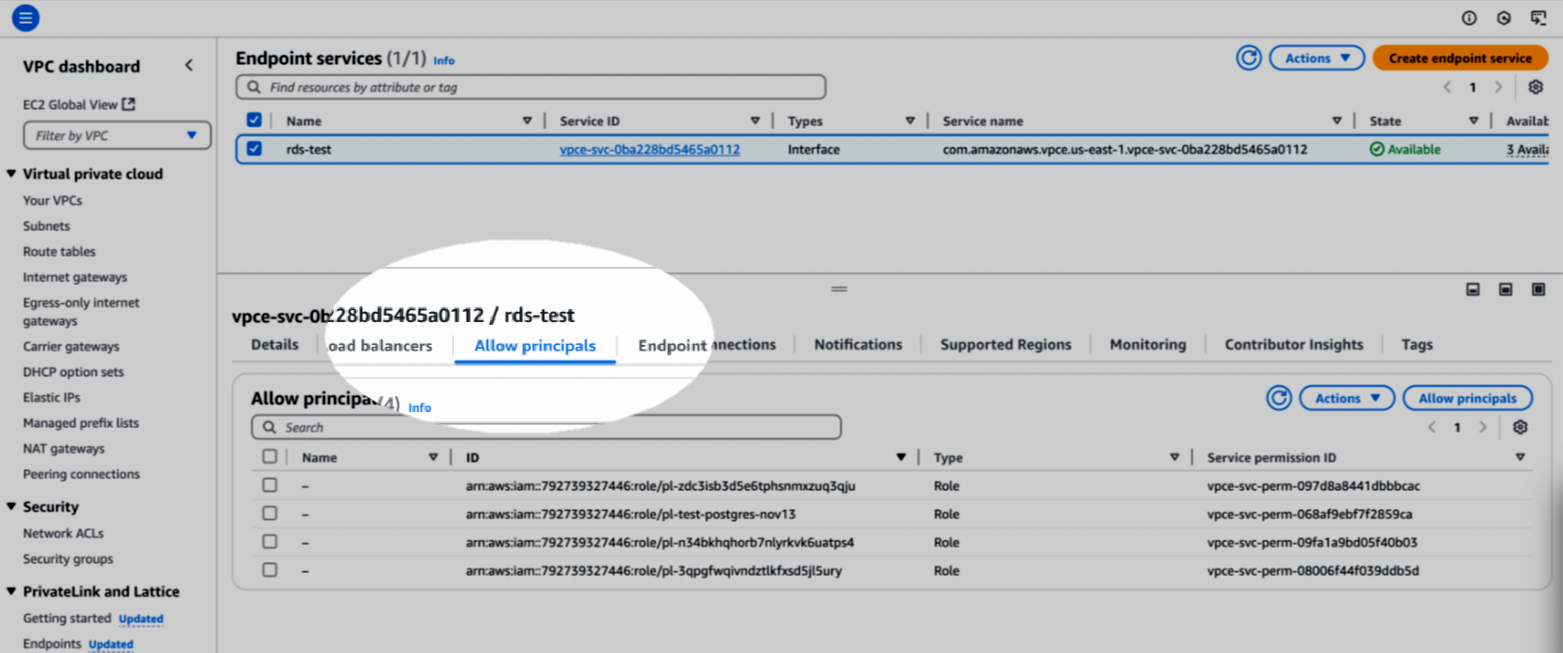Open the vpce-svc-0ba228bd5465a0112 service ID link
This screenshot has width=1563, height=653.
pyautogui.click(x=649, y=150)
